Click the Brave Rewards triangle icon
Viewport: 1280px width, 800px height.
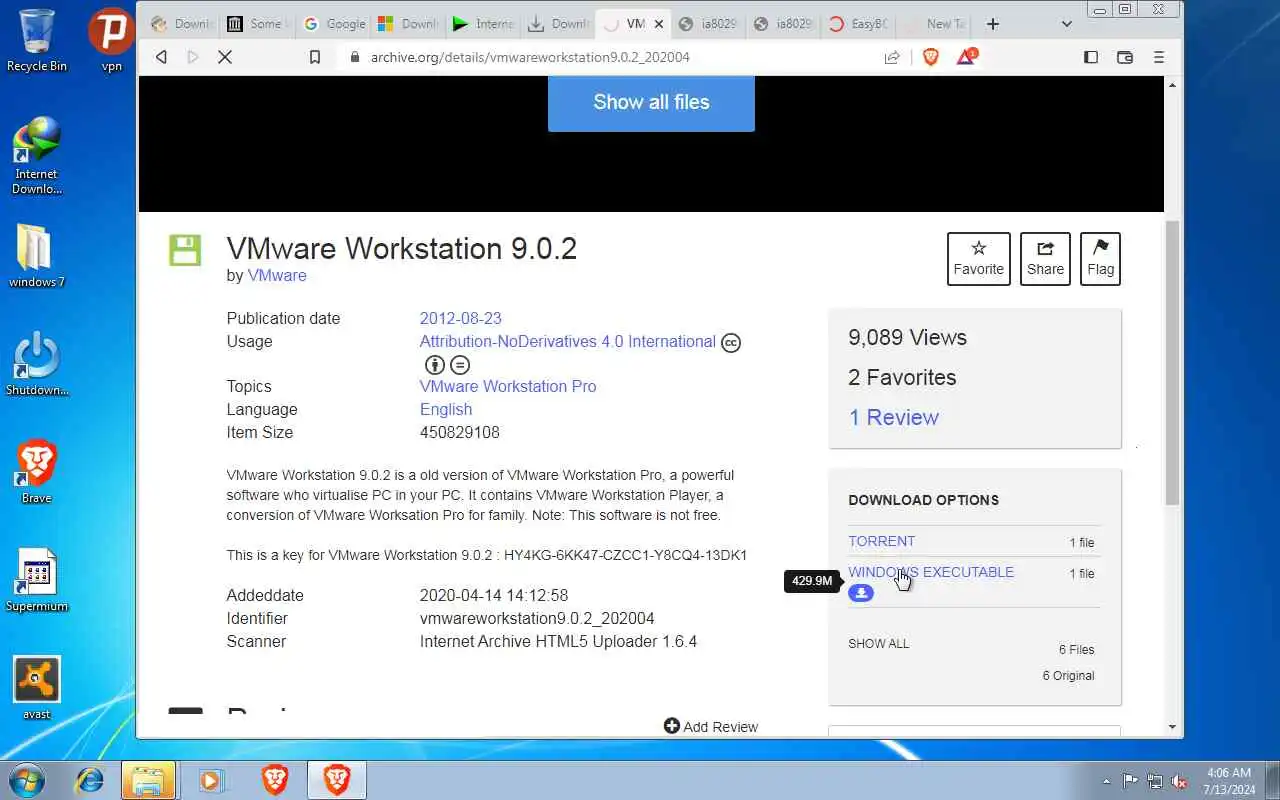pos(966,57)
